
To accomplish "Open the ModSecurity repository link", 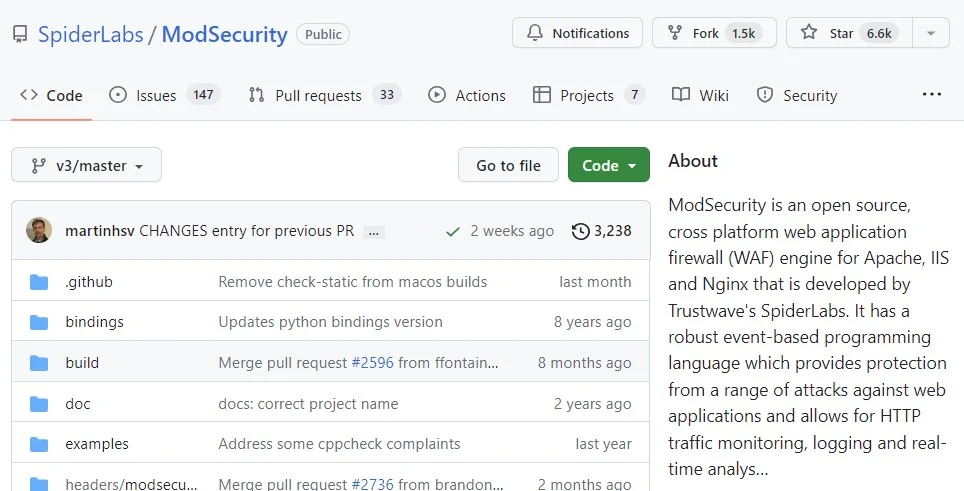I will coord(224,34).
